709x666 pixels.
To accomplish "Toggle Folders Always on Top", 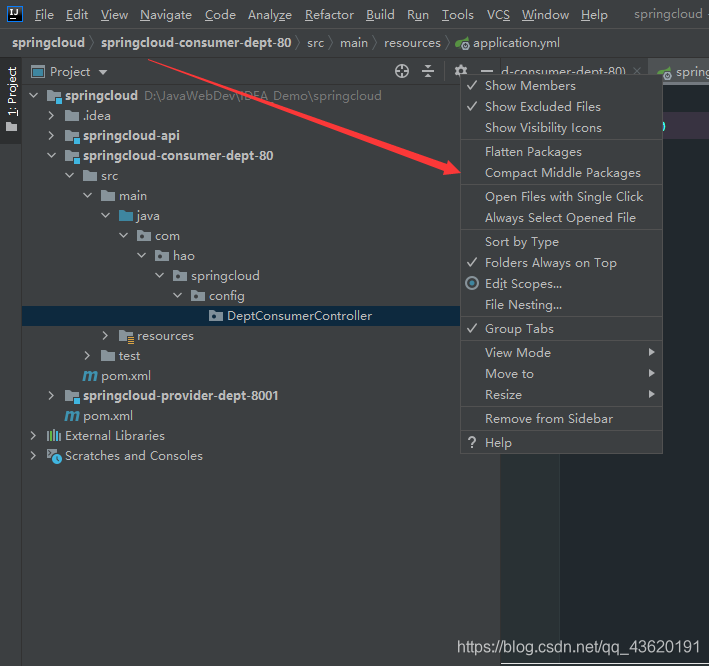I will tap(561, 263).
